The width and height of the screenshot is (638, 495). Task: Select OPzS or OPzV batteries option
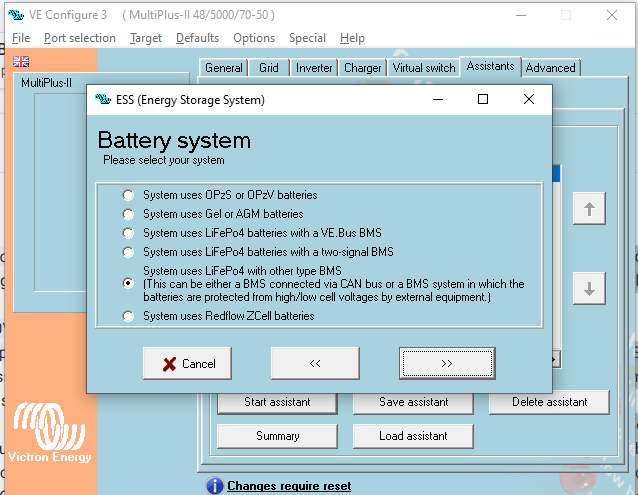tap(127, 195)
